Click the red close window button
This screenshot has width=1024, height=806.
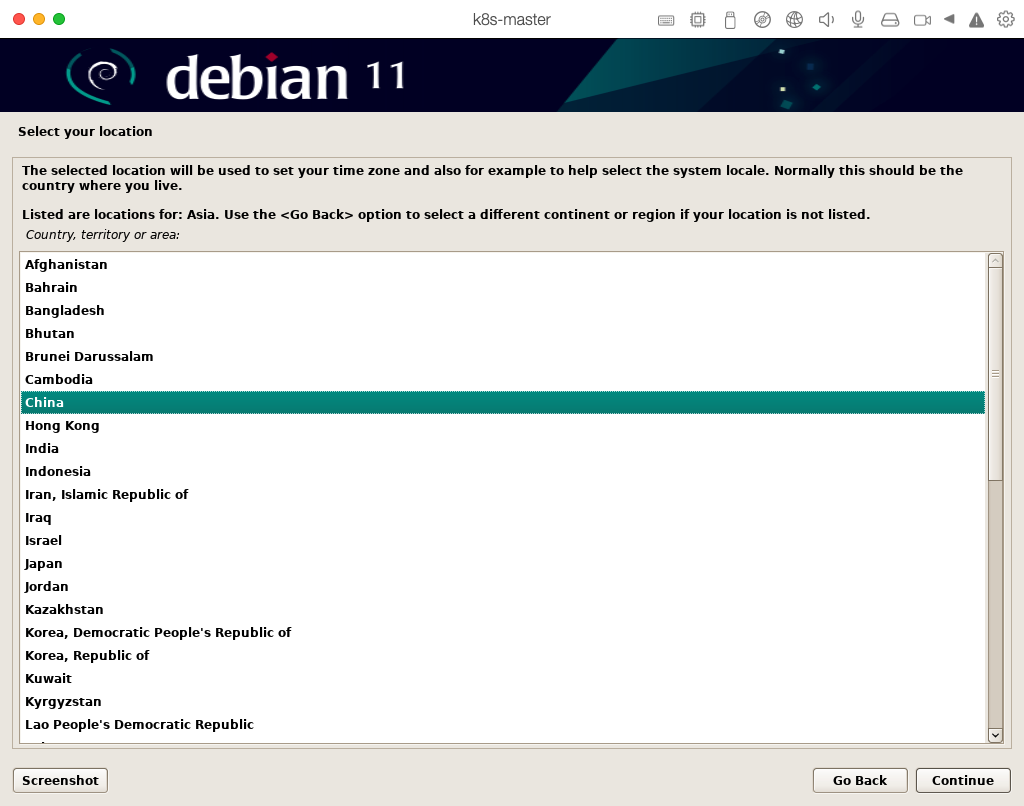coord(19,19)
